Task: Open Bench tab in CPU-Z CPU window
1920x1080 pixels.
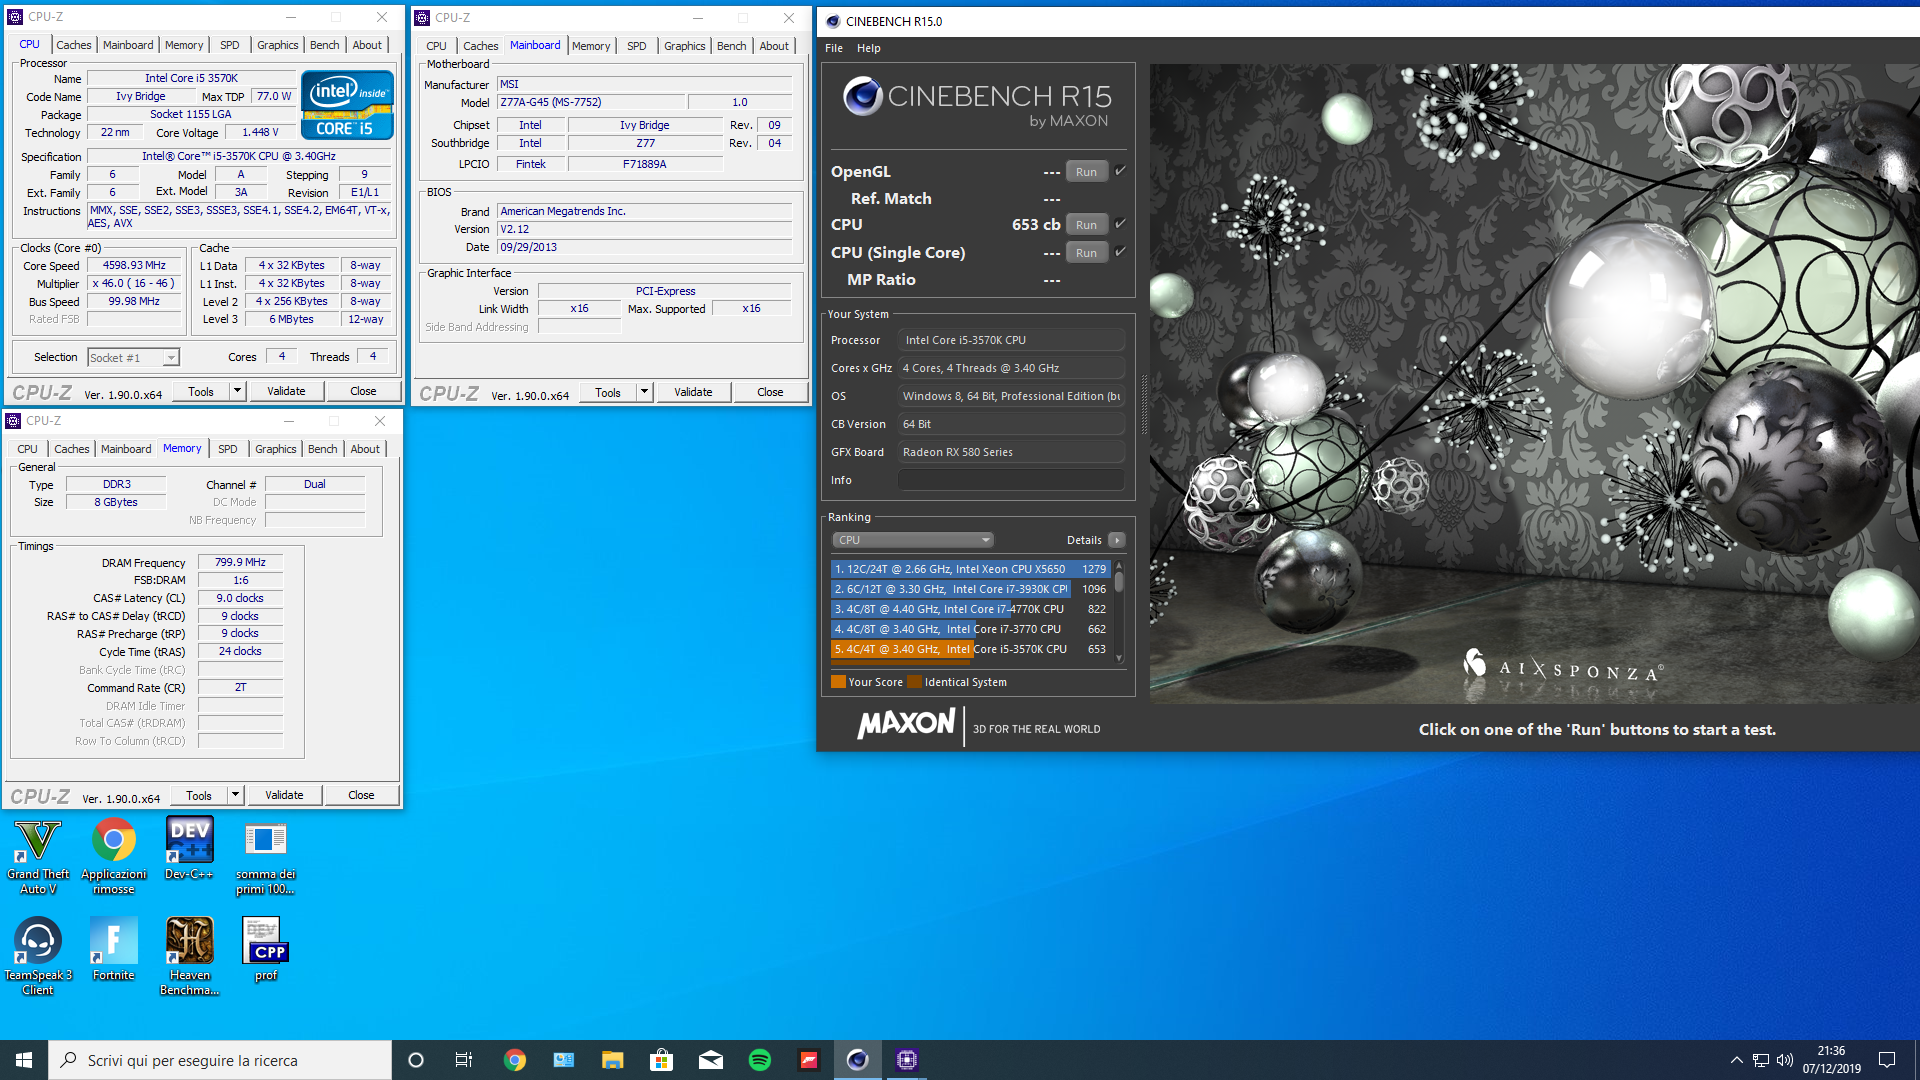Action: (325, 45)
